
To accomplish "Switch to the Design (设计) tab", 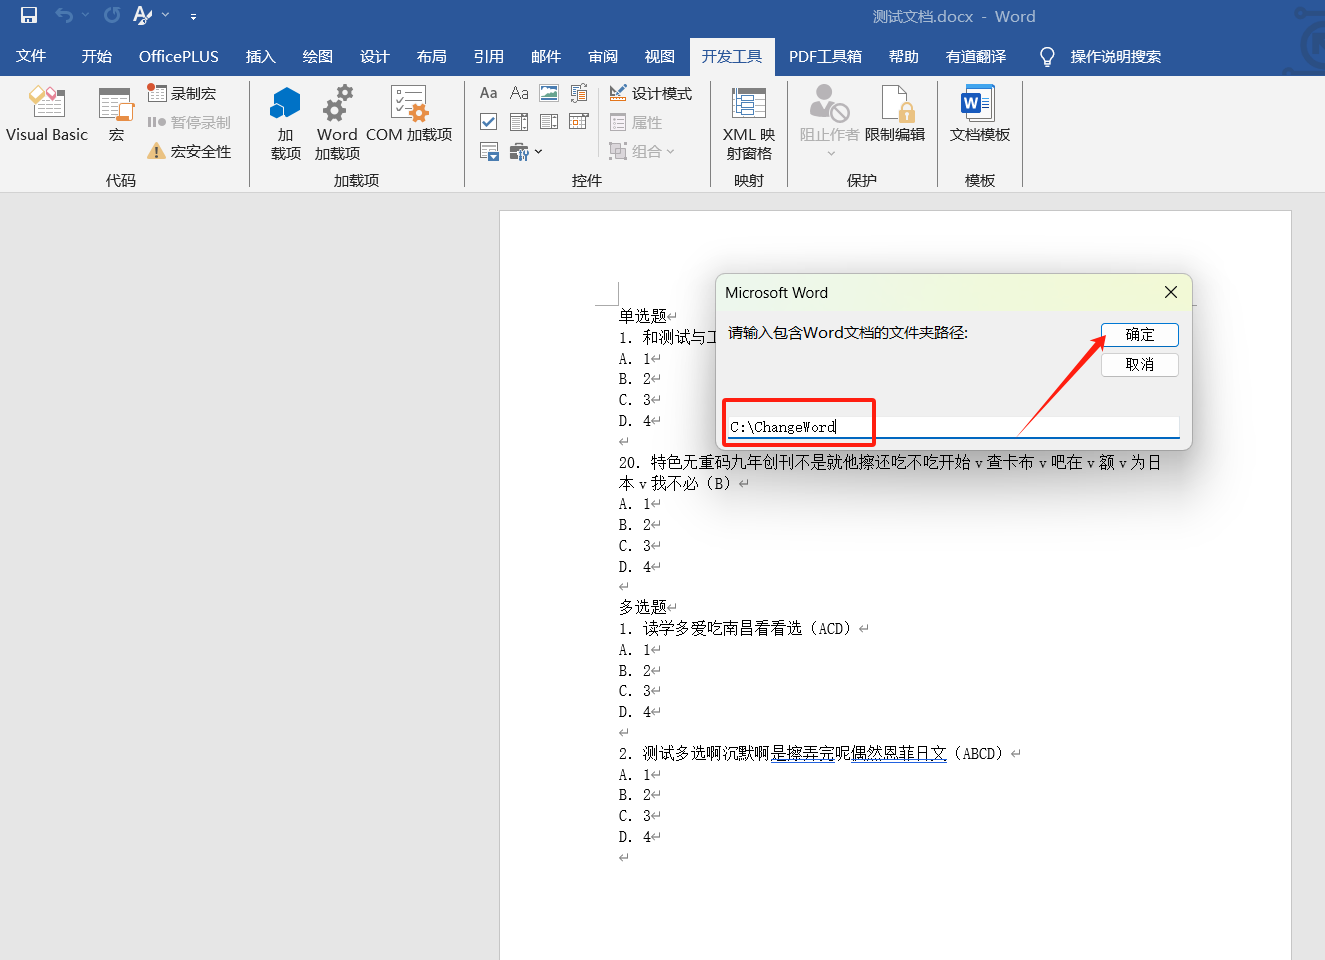I will (x=375, y=56).
